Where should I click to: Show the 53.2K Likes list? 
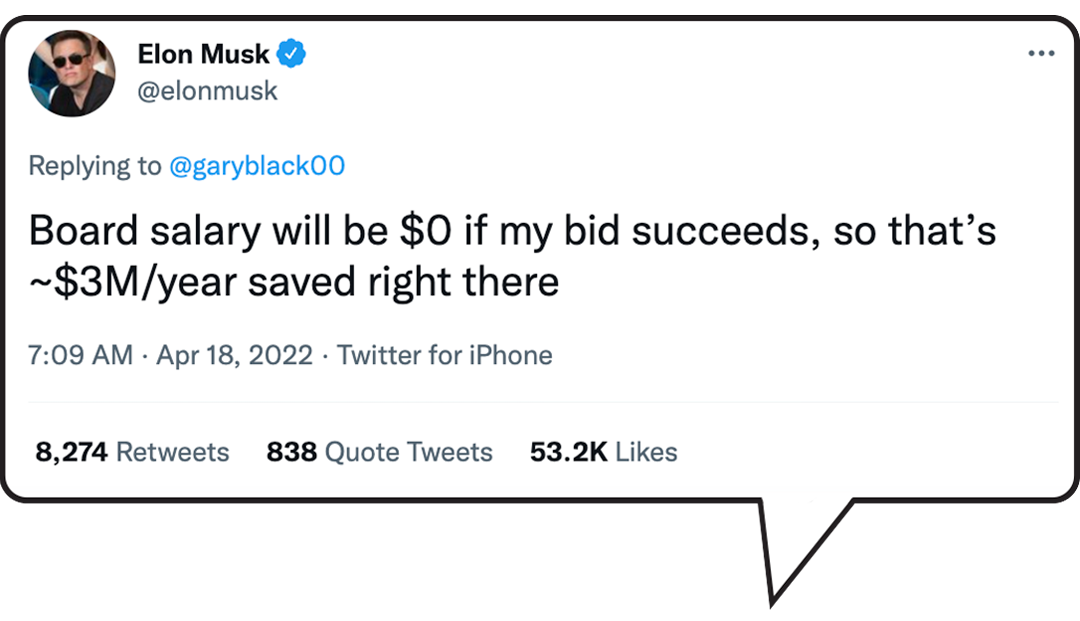[x=603, y=452]
